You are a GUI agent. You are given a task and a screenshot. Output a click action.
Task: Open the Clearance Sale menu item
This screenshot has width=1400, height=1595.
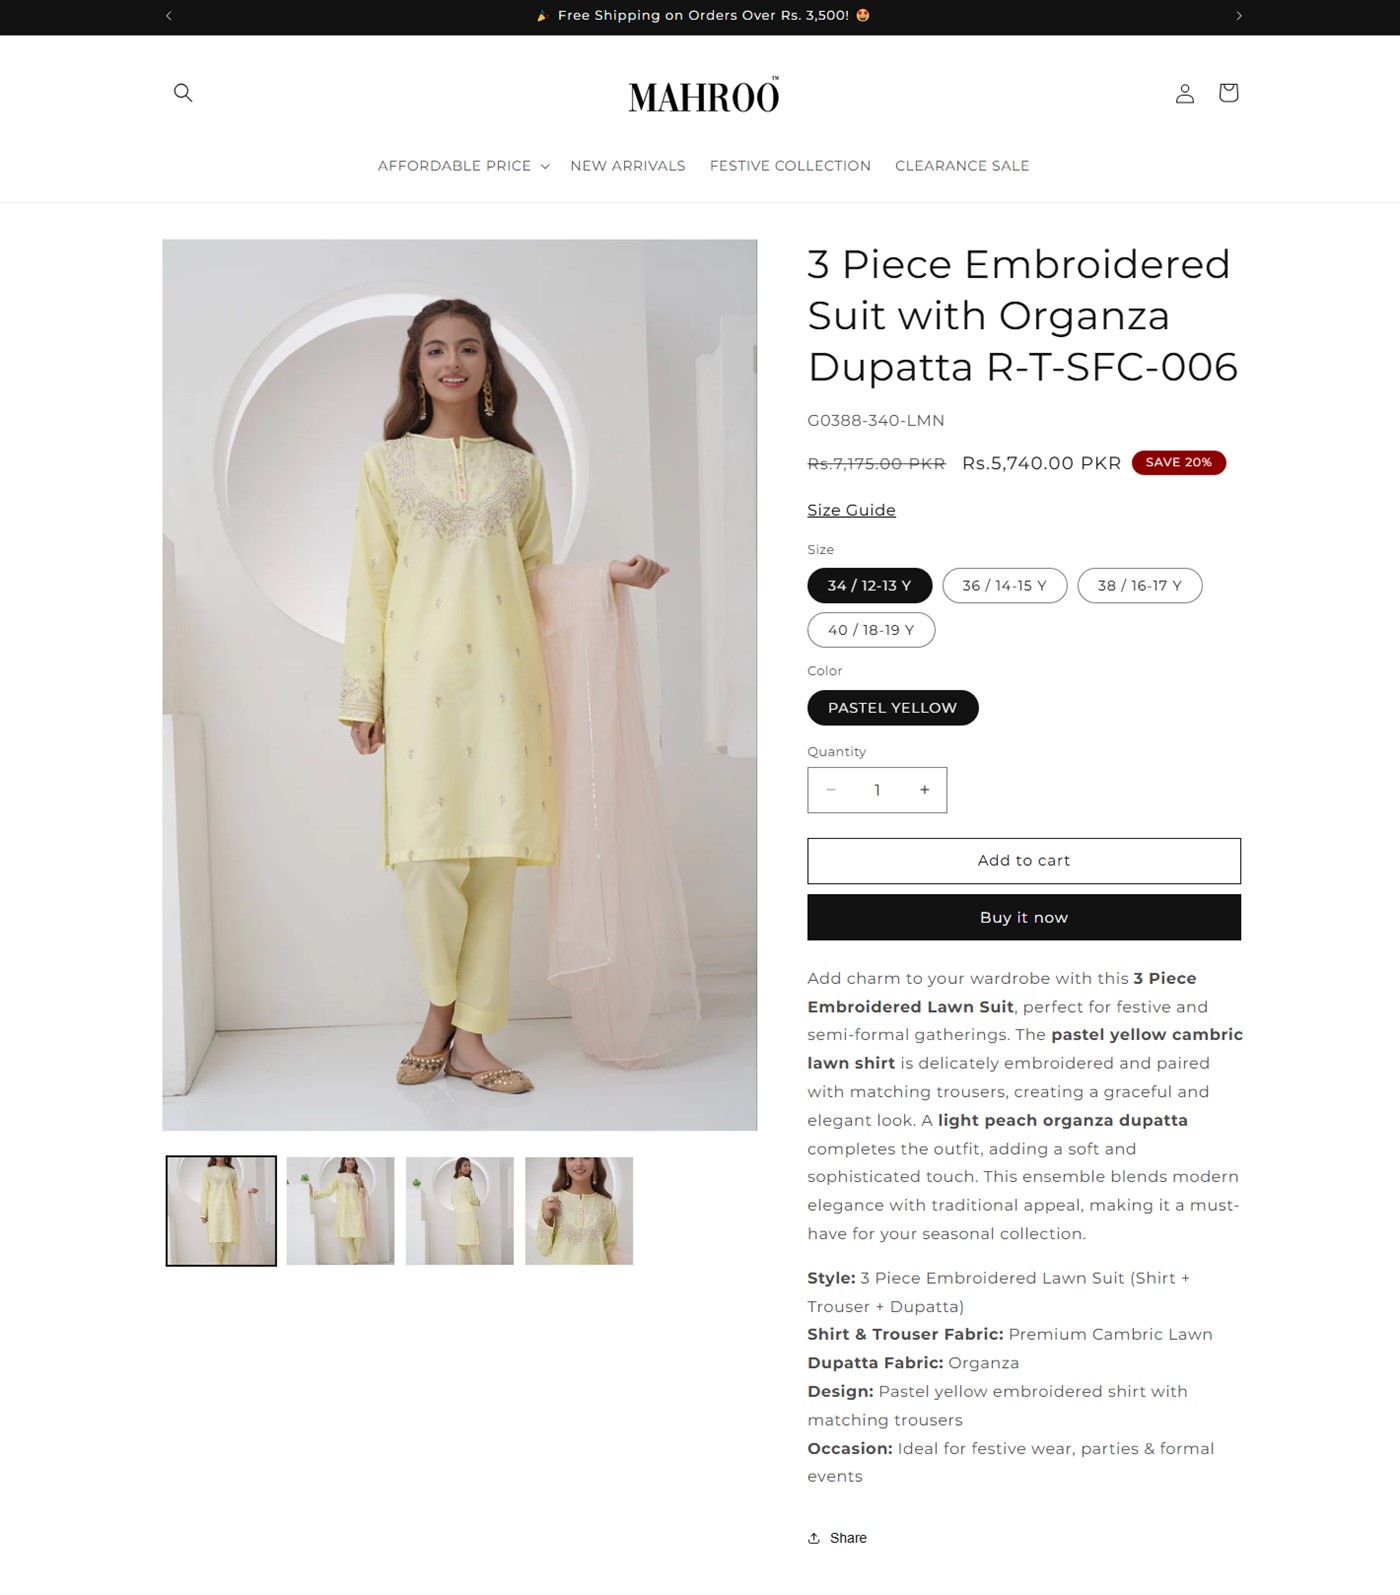(x=962, y=166)
